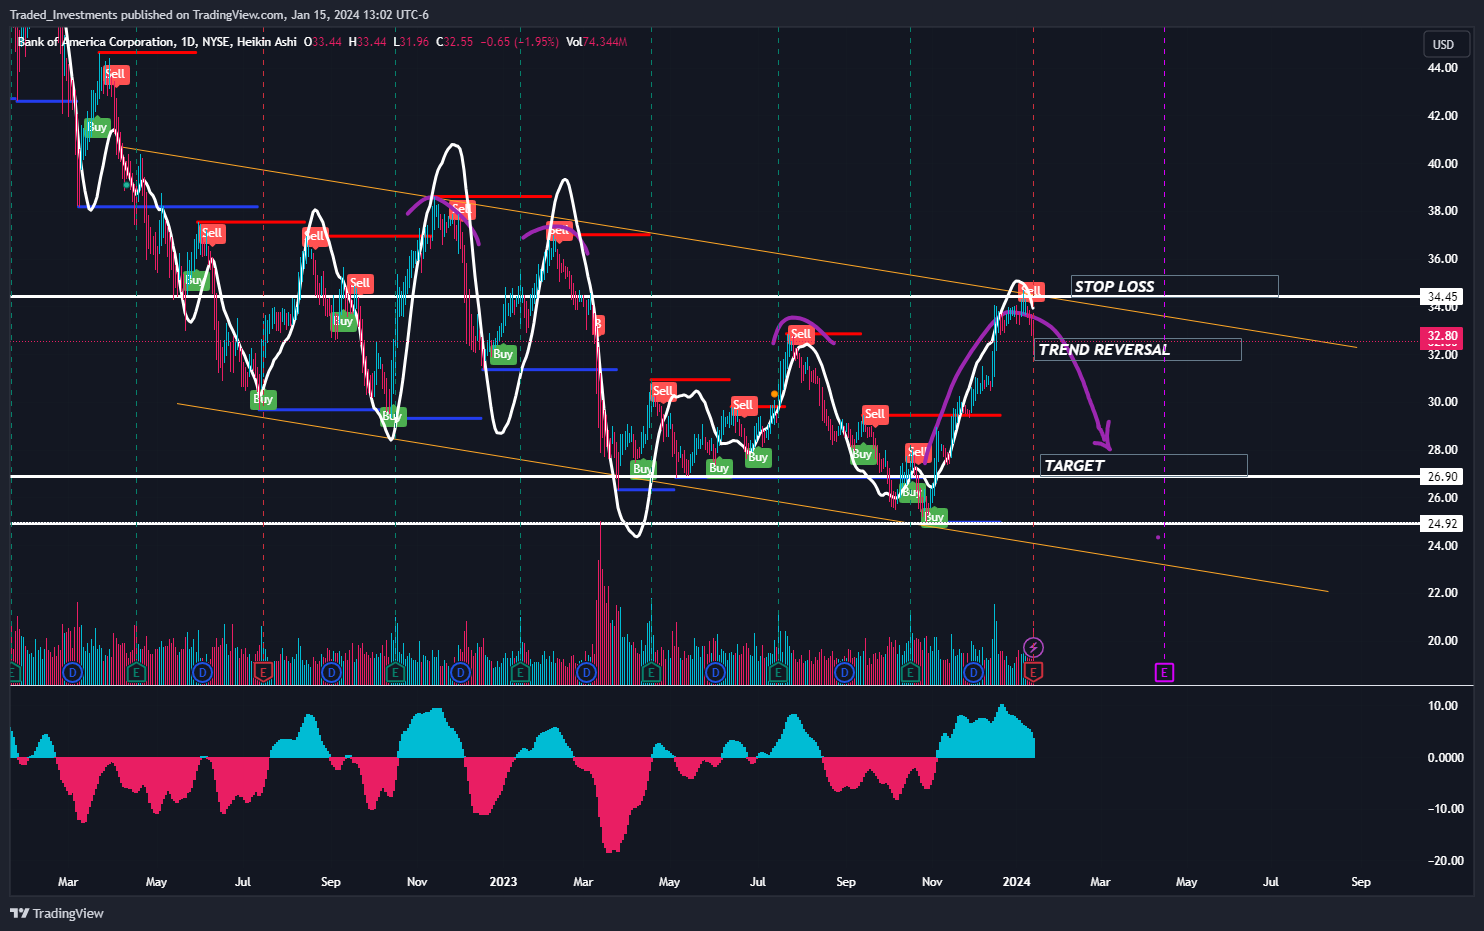This screenshot has height=931, width=1484.
Task: Open the purple upcoming earnings E marker
Action: (1164, 673)
